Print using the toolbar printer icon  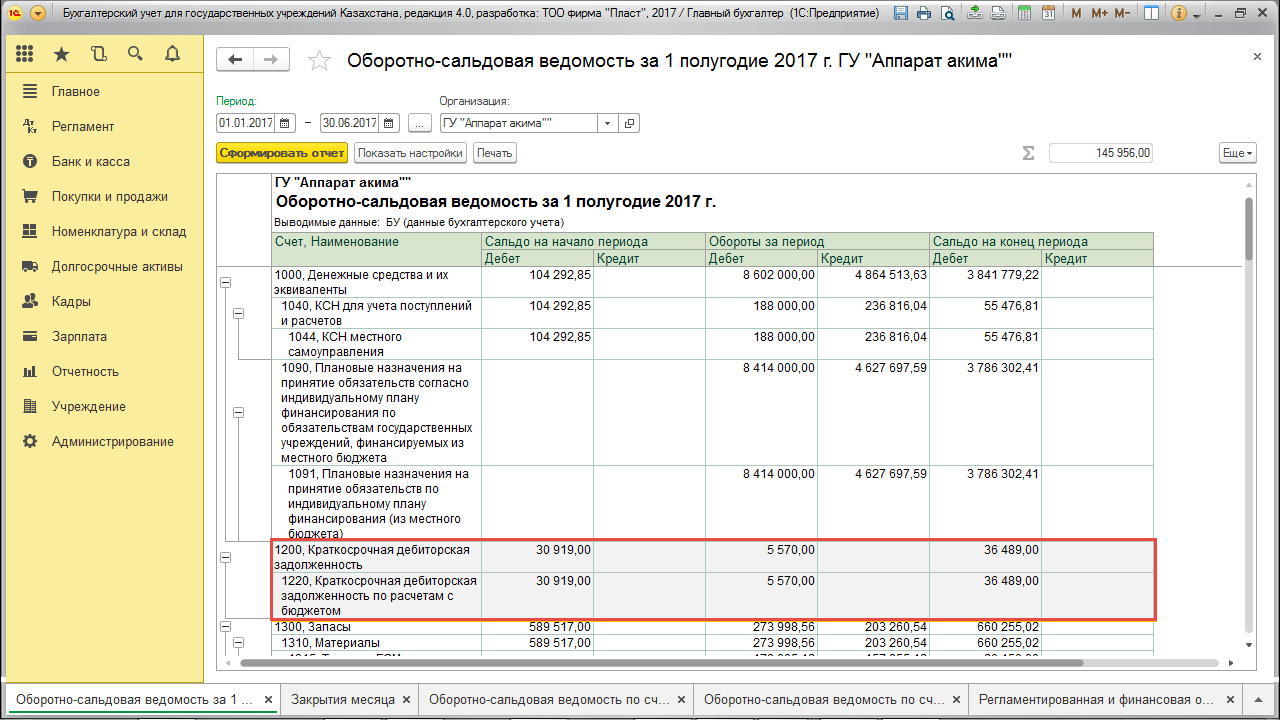(923, 13)
